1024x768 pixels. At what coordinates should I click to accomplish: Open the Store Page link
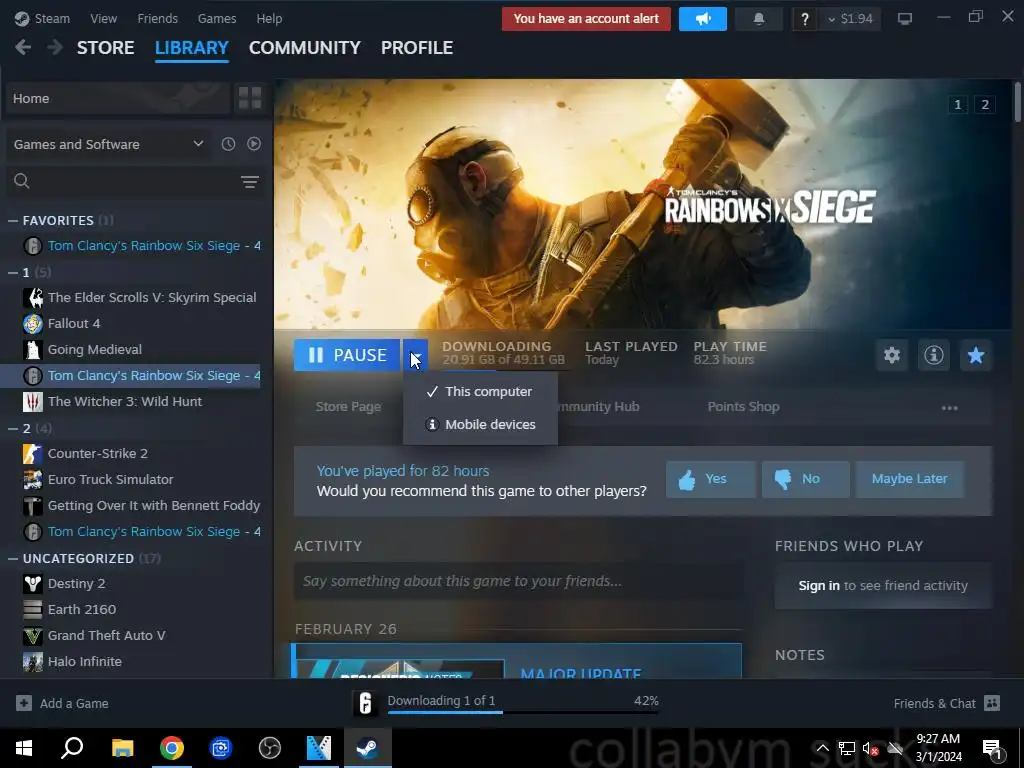[348, 407]
